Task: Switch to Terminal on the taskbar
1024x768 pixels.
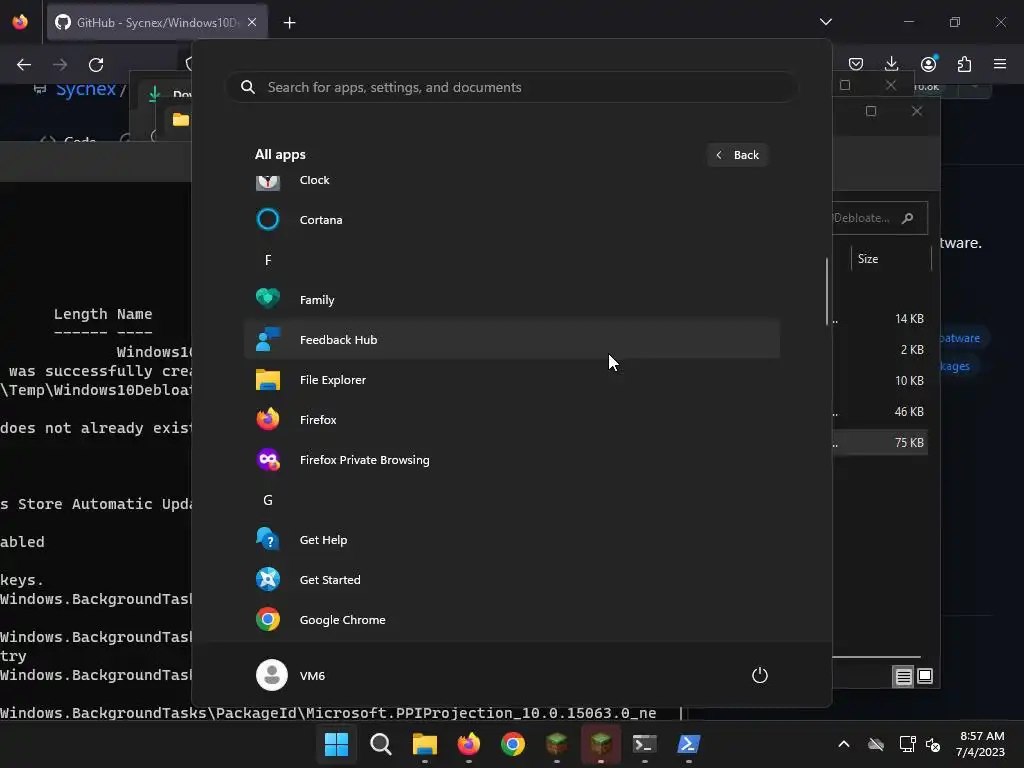Action: pyautogui.click(x=645, y=744)
